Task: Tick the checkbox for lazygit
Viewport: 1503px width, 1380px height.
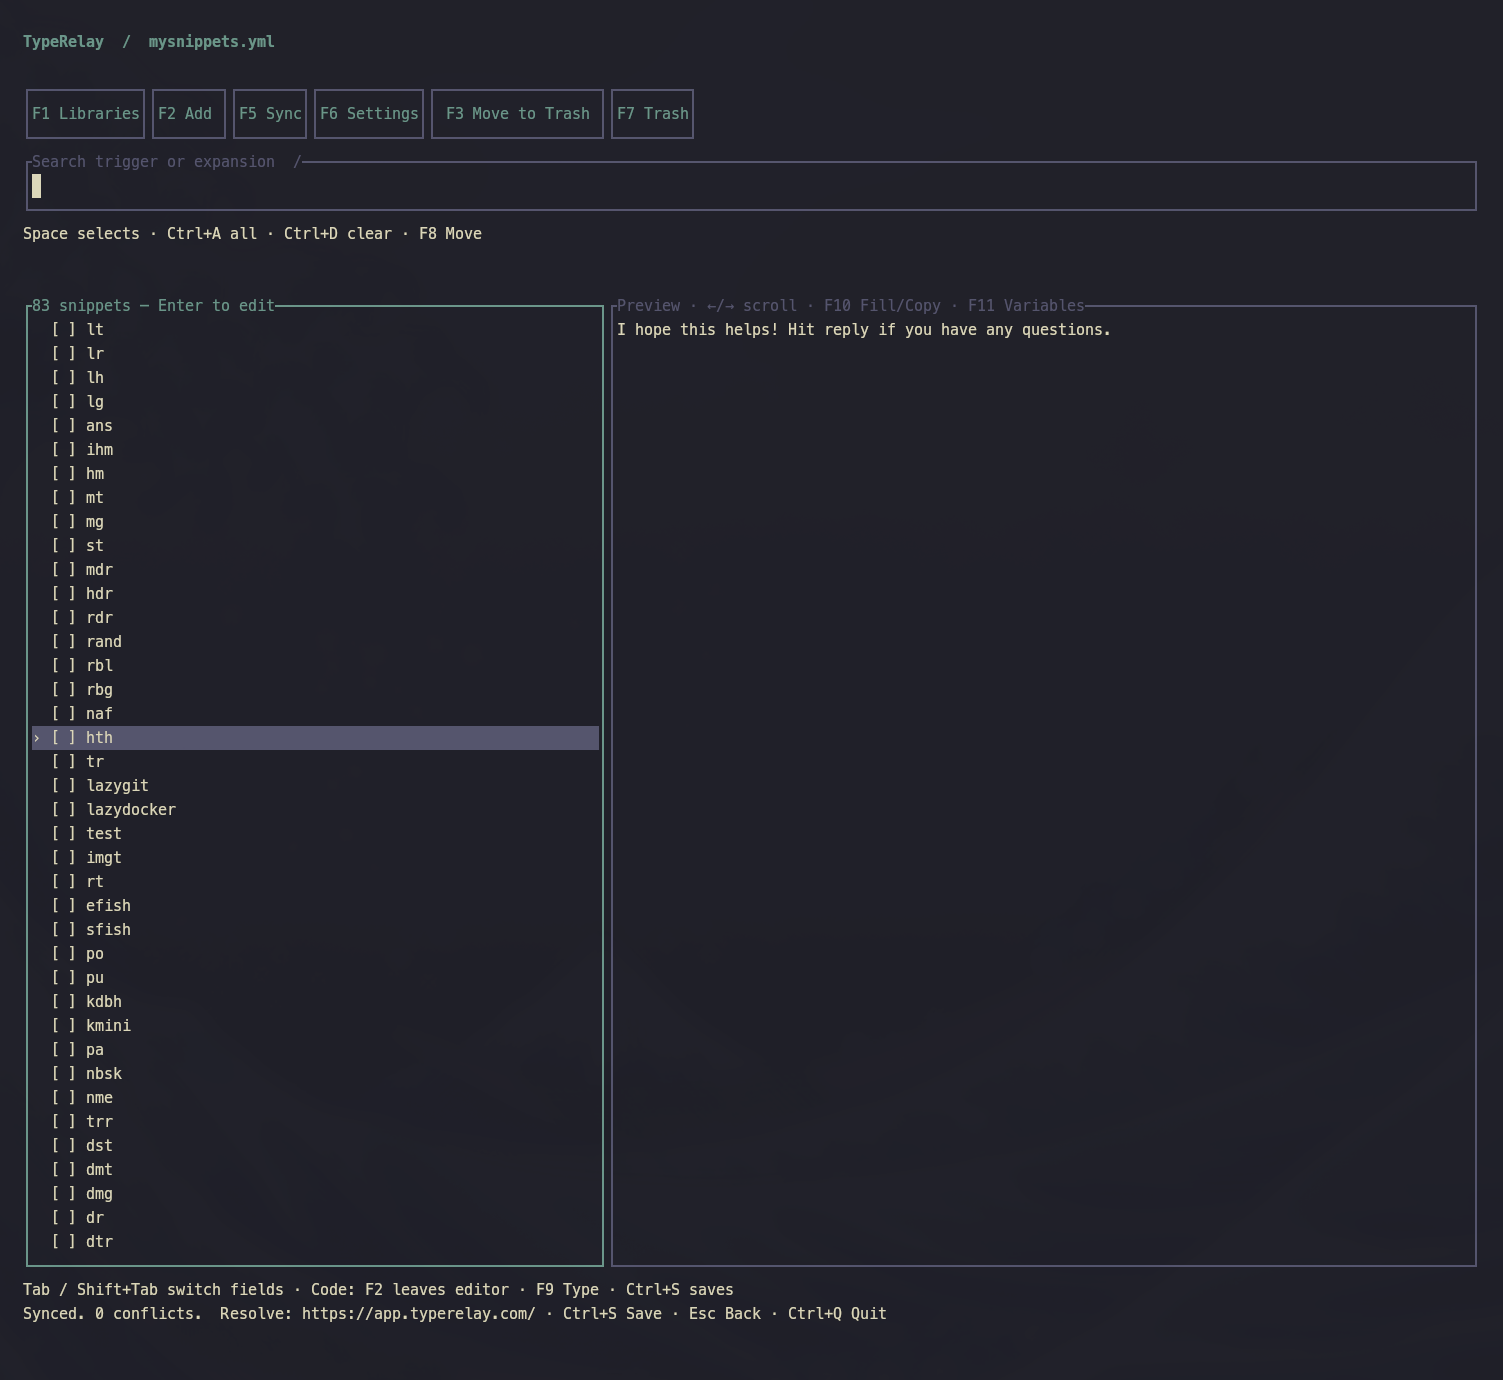Action: pyautogui.click(x=63, y=786)
